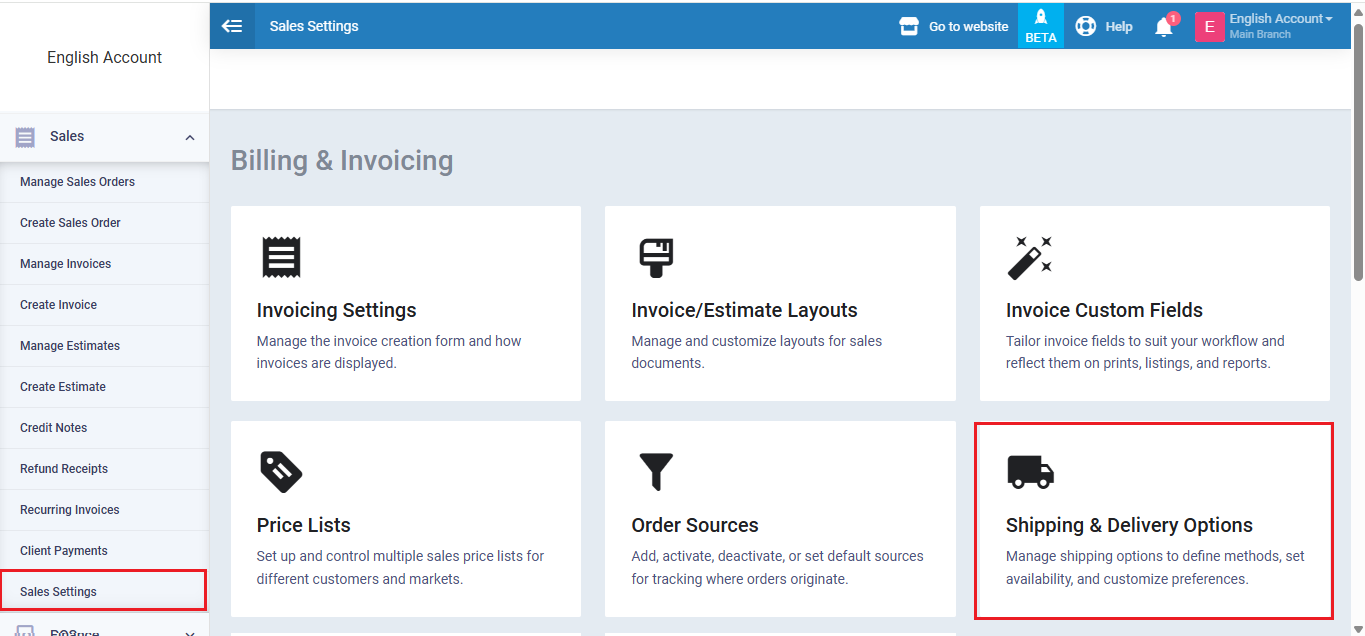Click the page vertical scrollbar
1365x636 pixels.
[x=1357, y=150]
